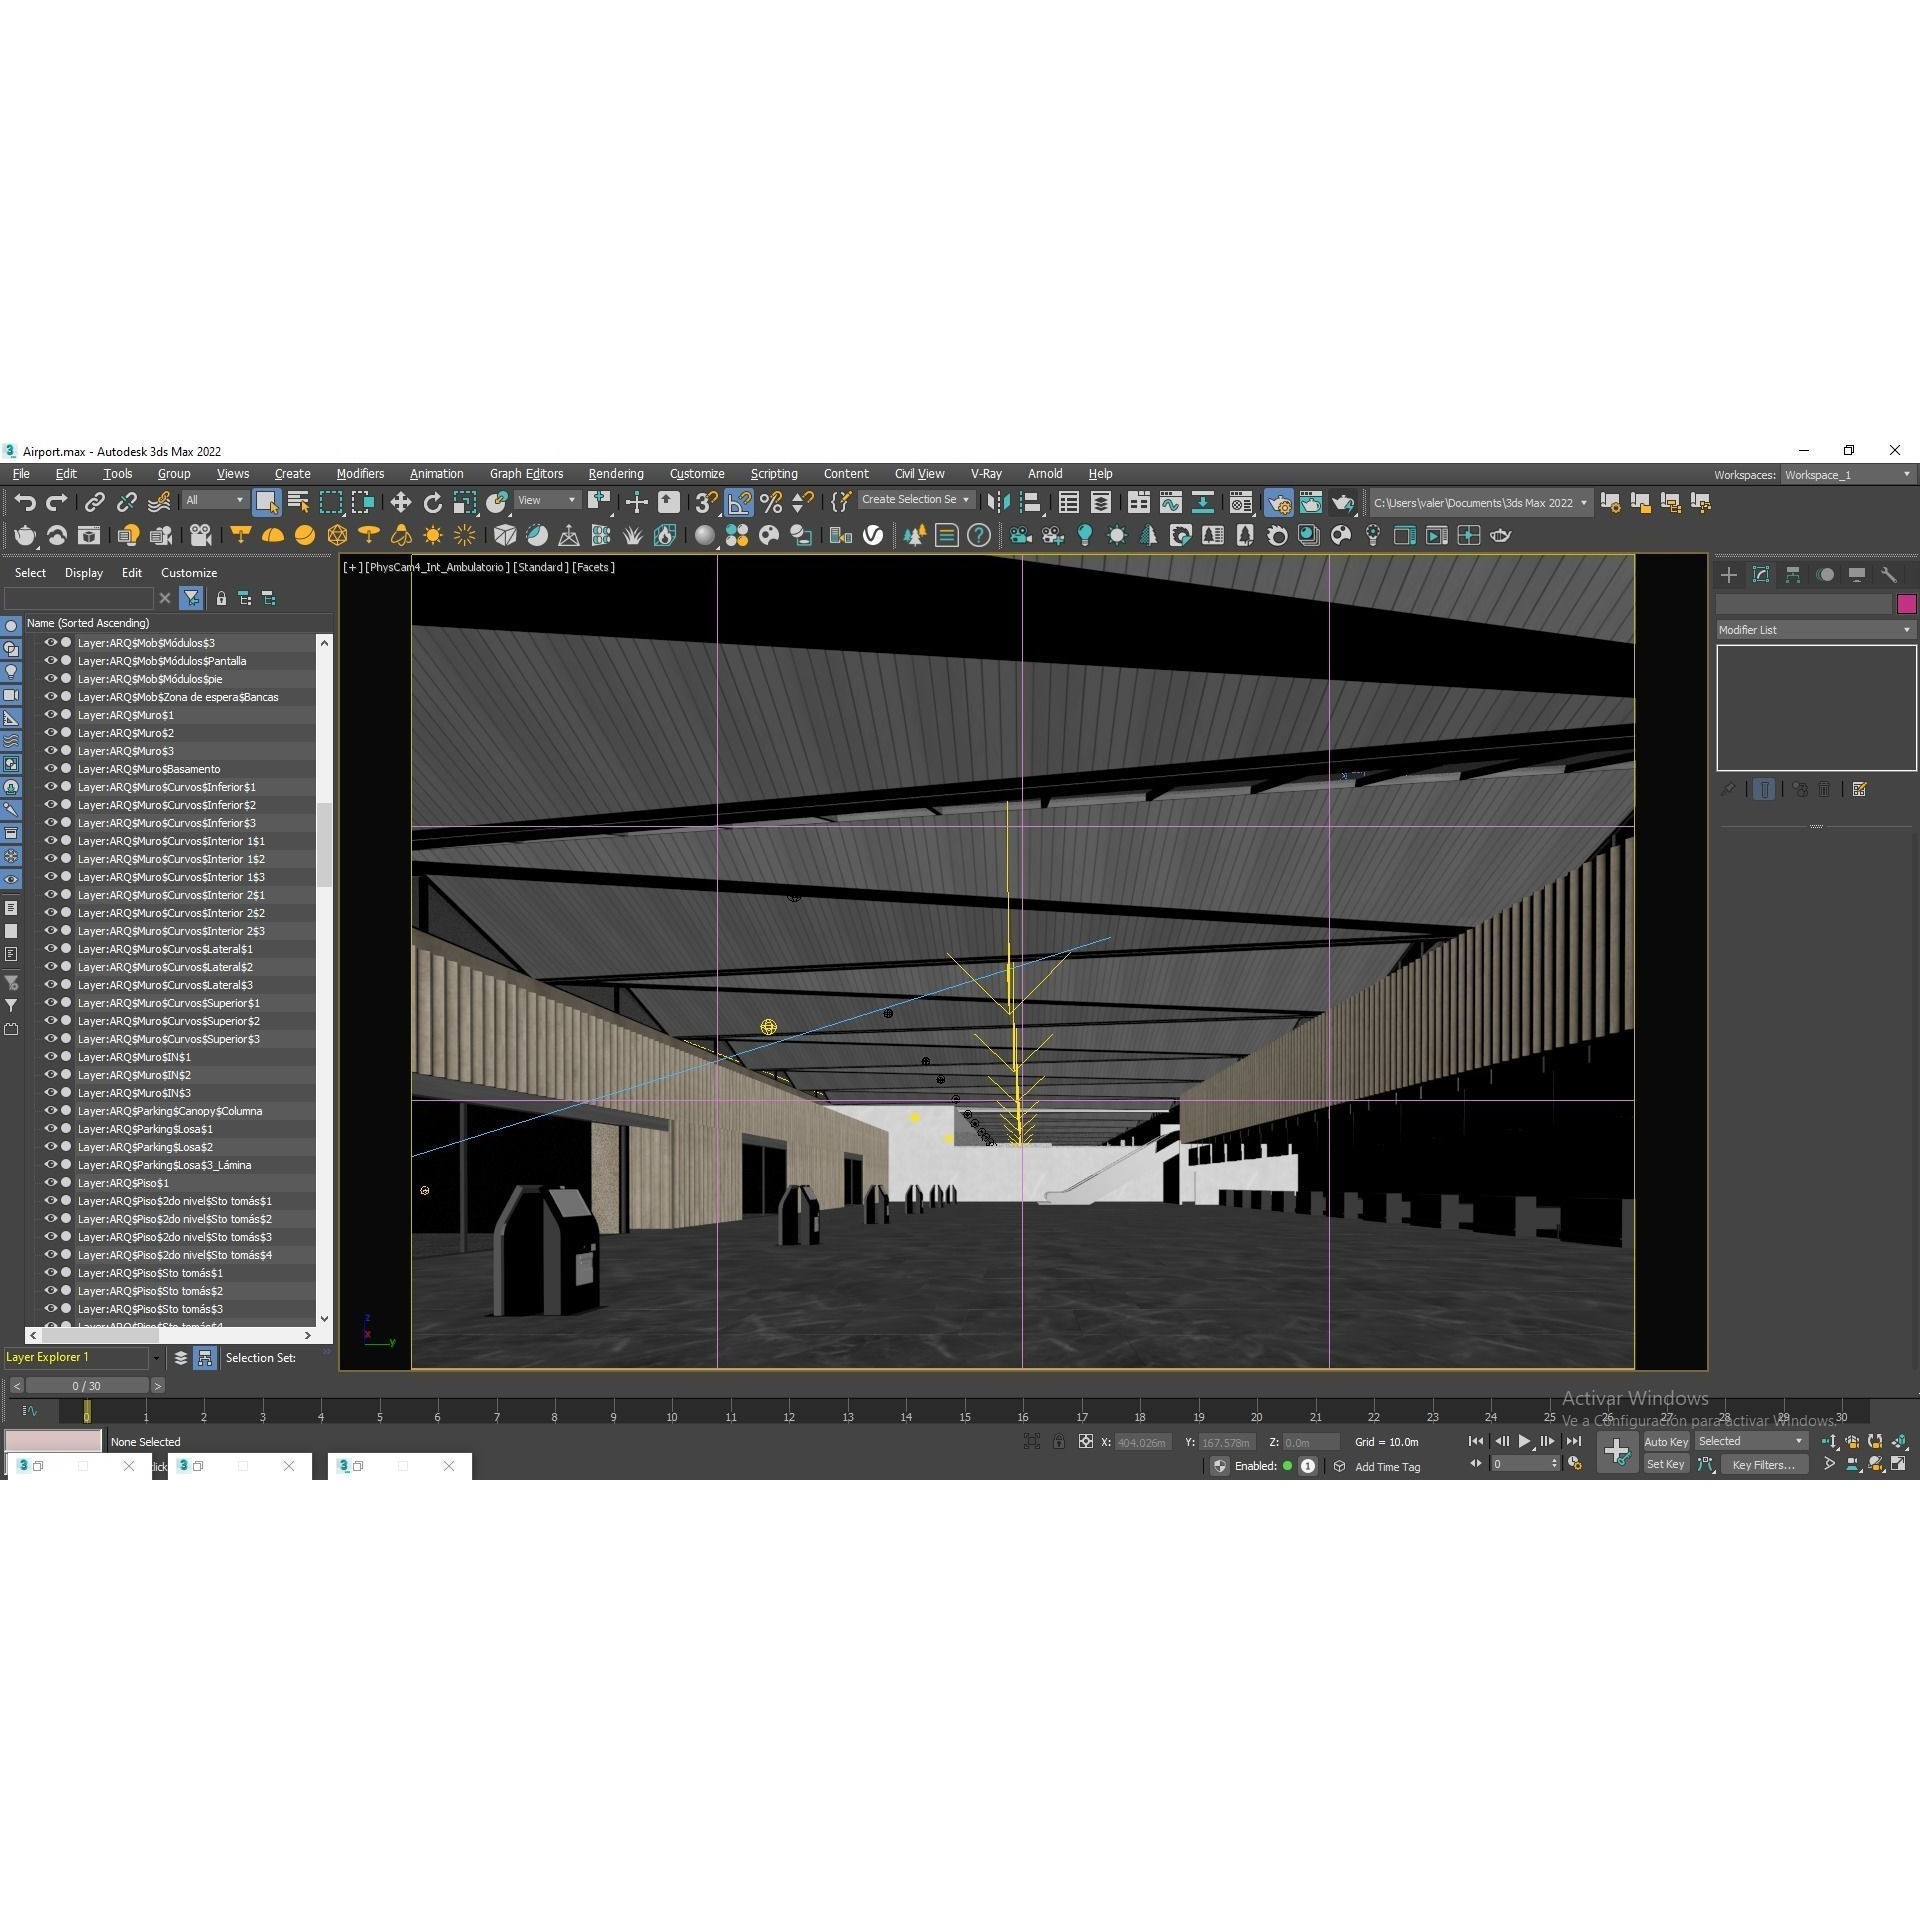This screenshot has width=1920, height=1920.
Task: Open the Hierarchy tab icon in command panel
Action: (1793, 575)
